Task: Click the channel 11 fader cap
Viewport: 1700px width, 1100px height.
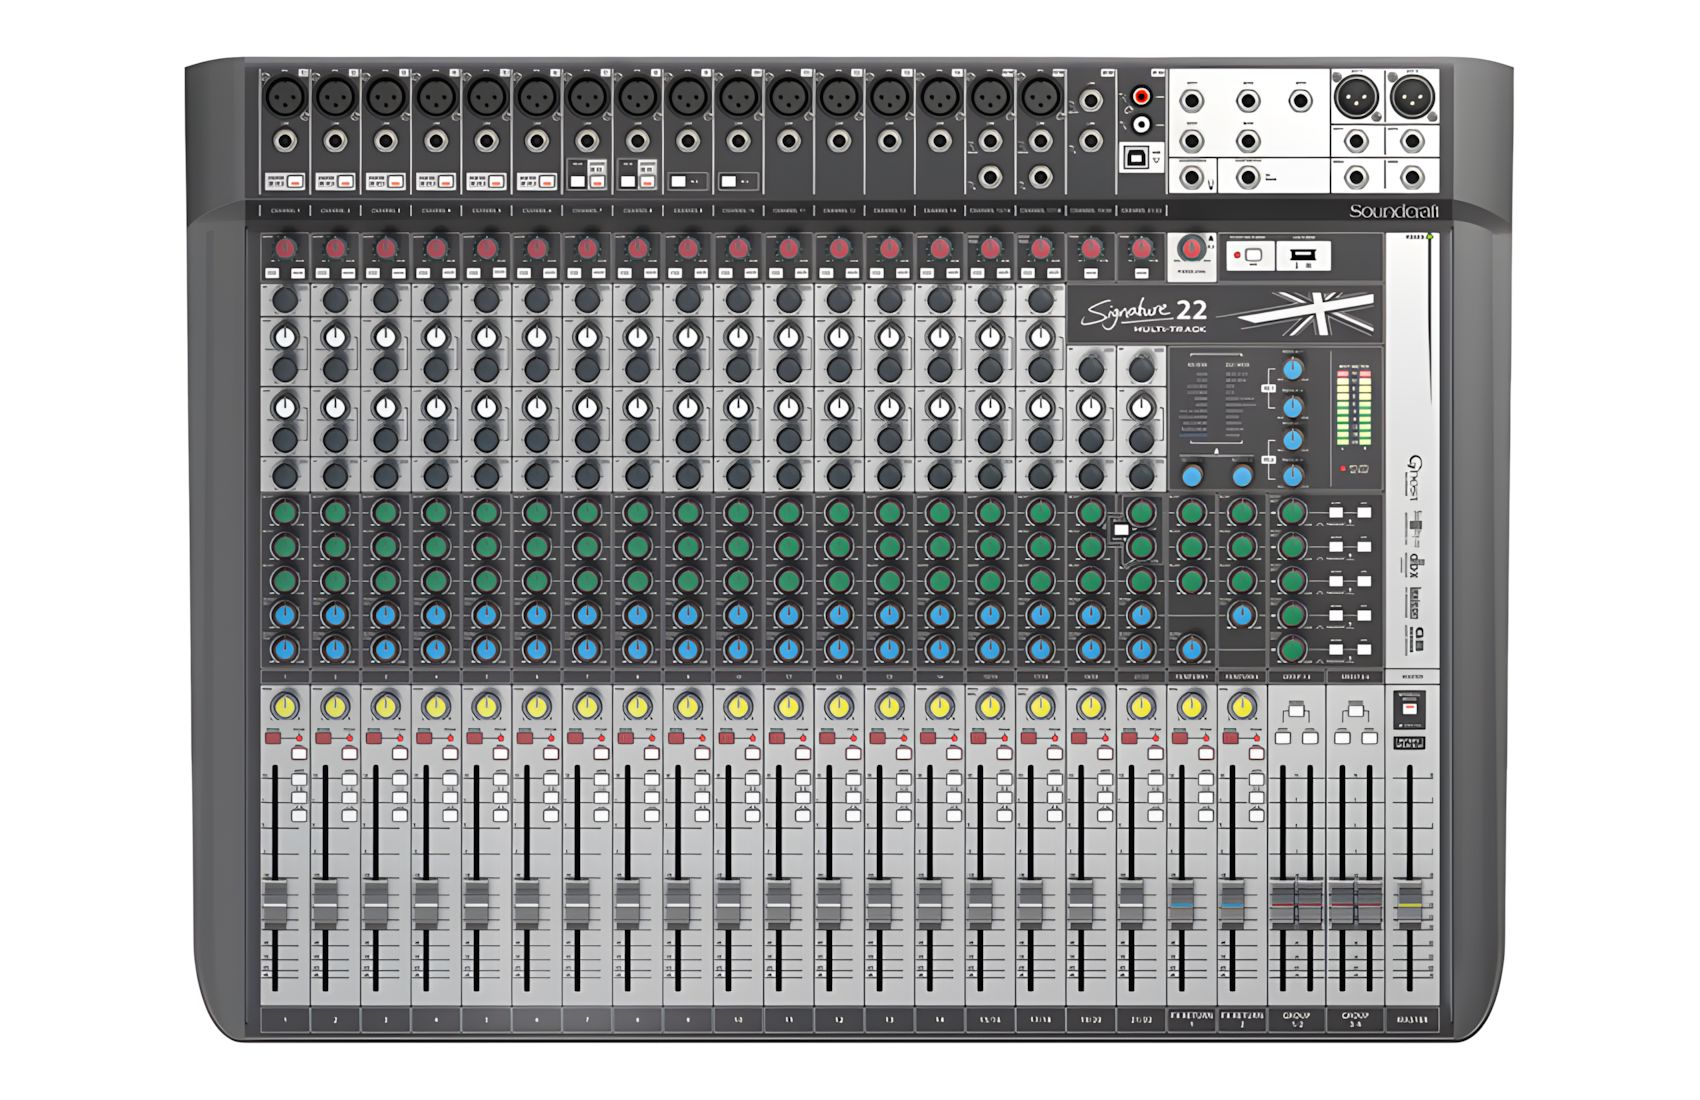Action: click(778, 904)
